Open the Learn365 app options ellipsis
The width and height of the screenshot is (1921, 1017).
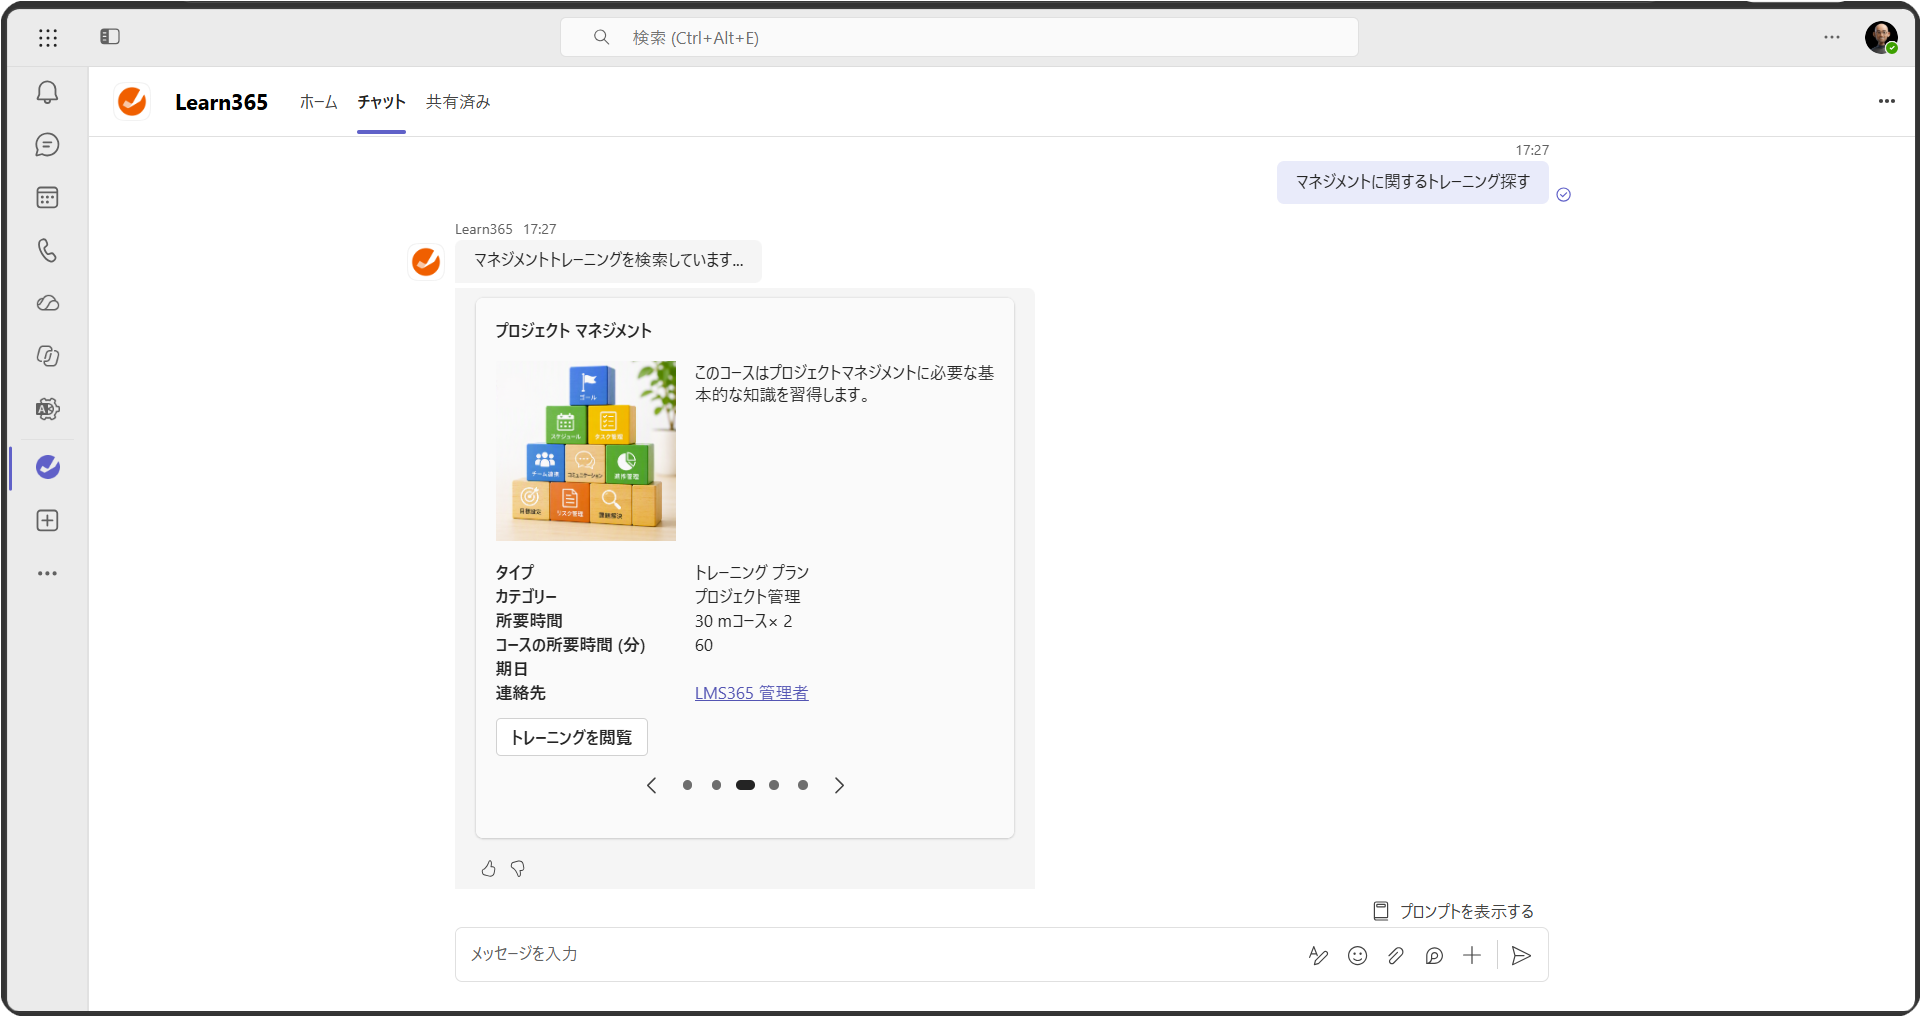coord(1887,101)
